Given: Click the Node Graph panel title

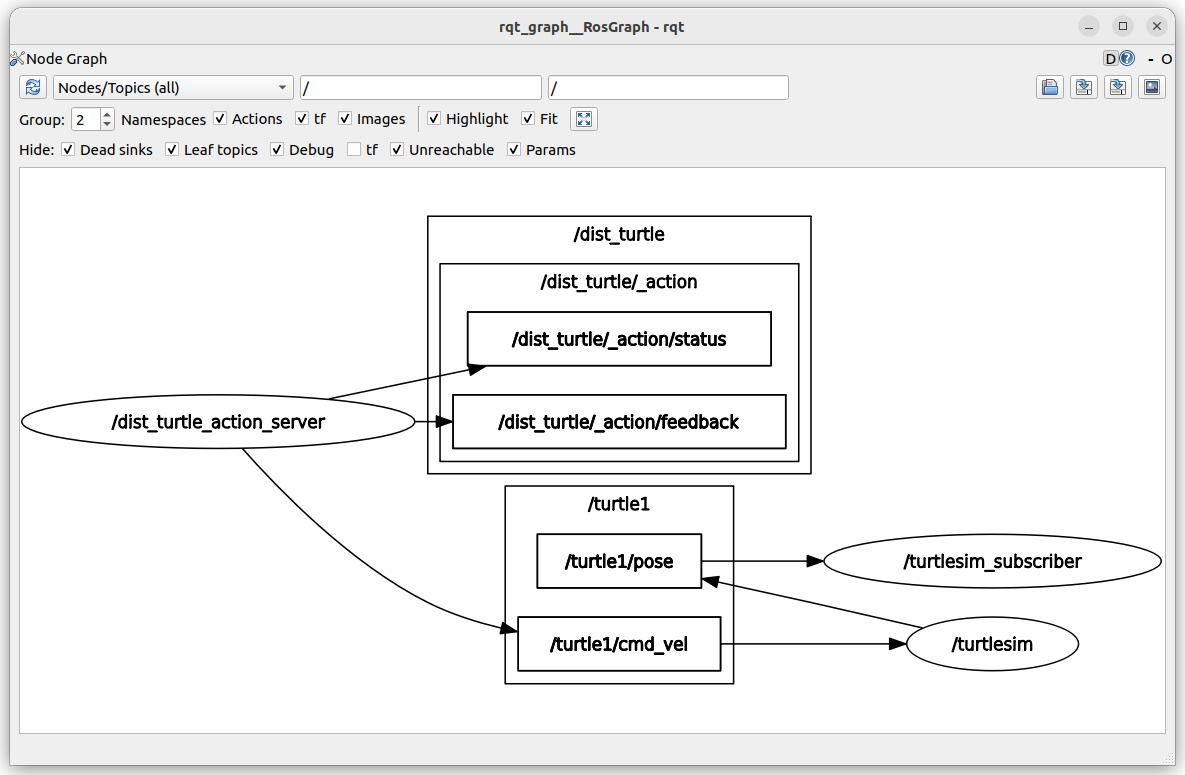Looking at the screenshot, I should (67, 59).
